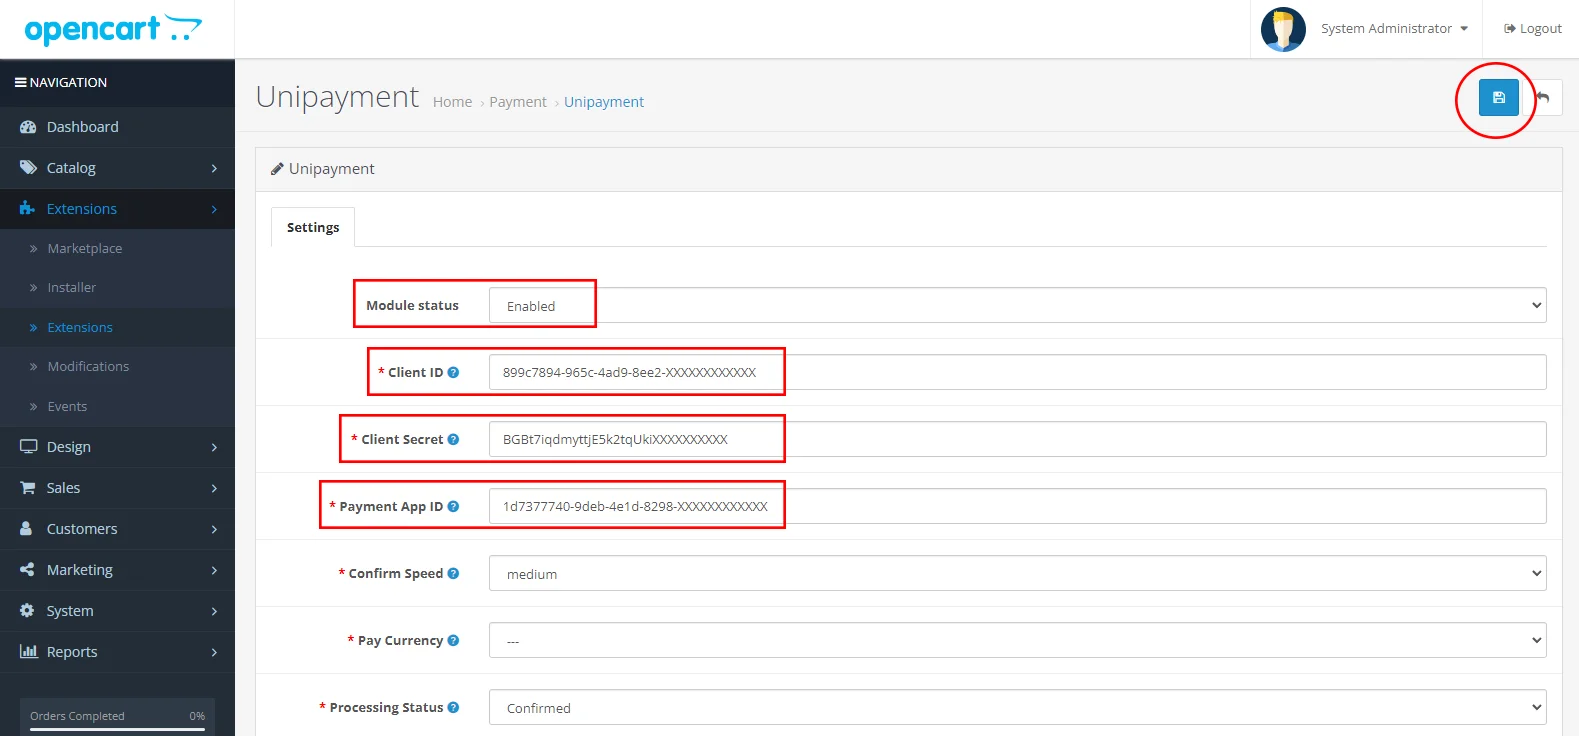
Task: Click the Catalog tags icon
Action: pyautogui.click(x=28, y=168)
